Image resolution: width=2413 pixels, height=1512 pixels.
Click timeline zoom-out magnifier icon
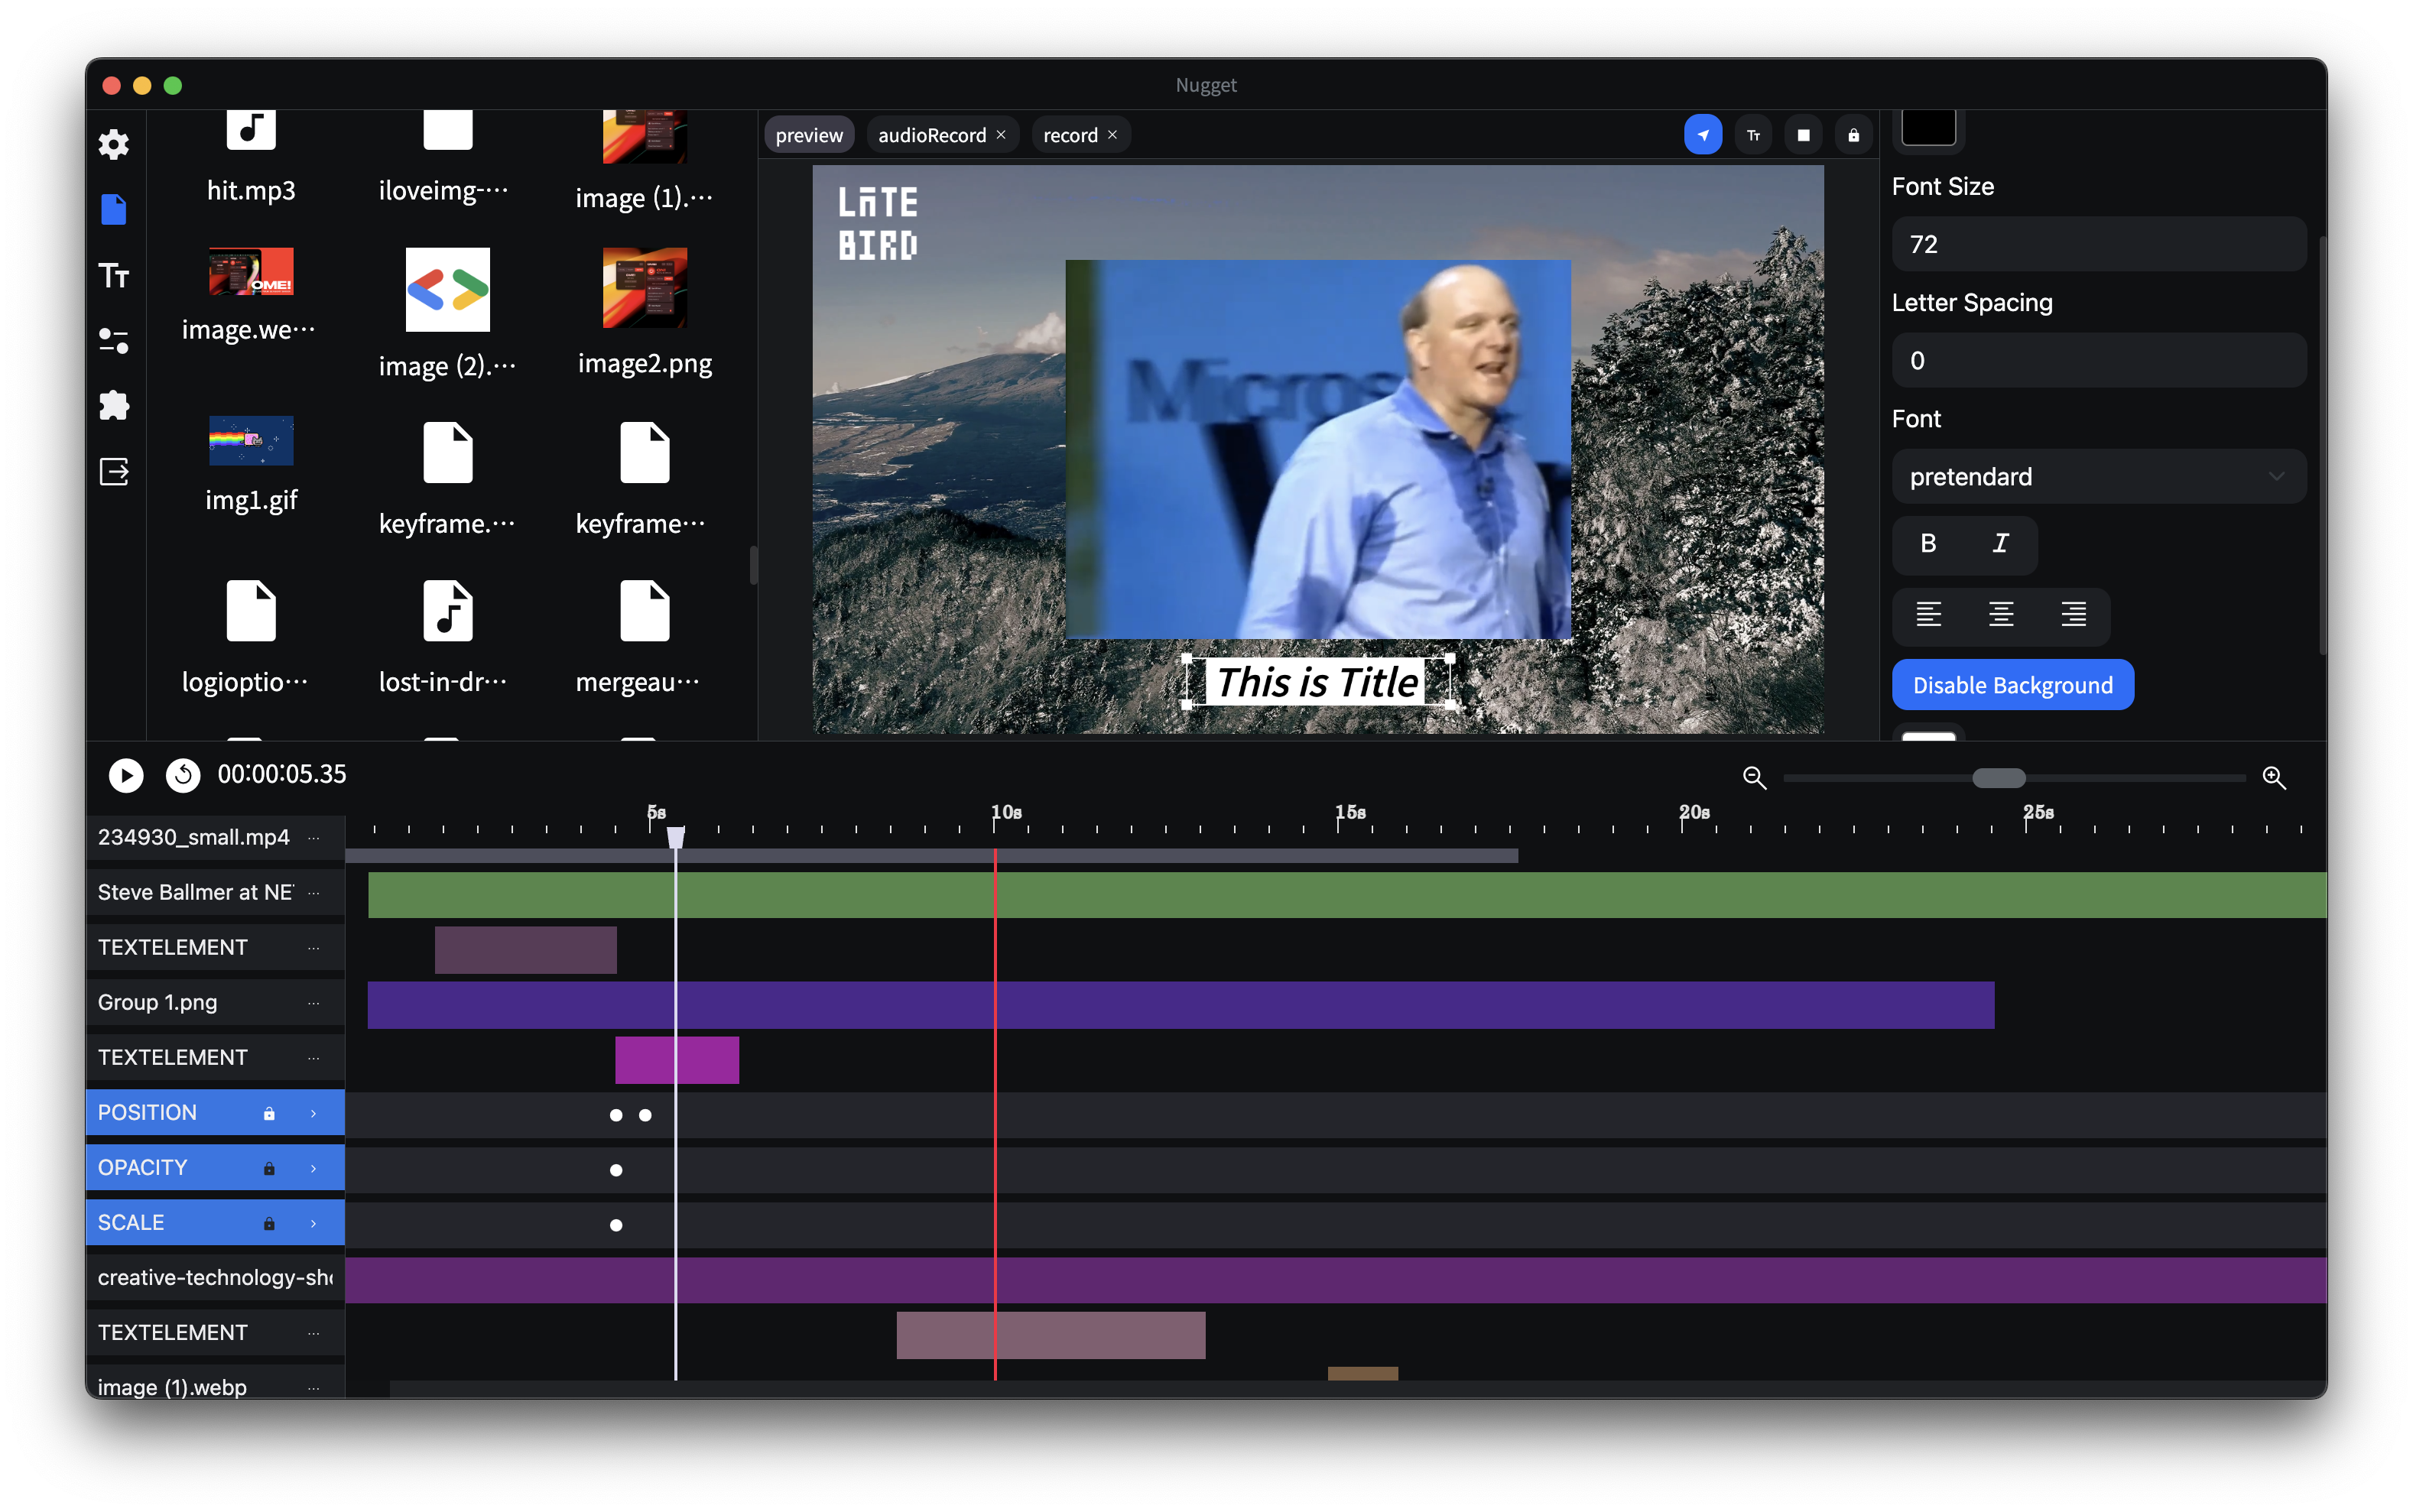tap(1754, 778)
